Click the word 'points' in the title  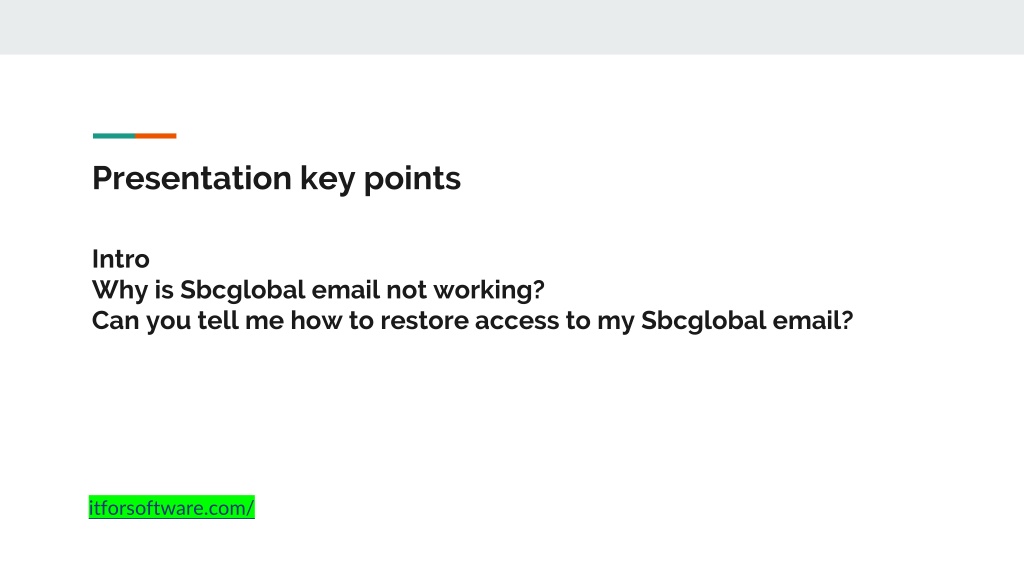click(x=412, y=179)
